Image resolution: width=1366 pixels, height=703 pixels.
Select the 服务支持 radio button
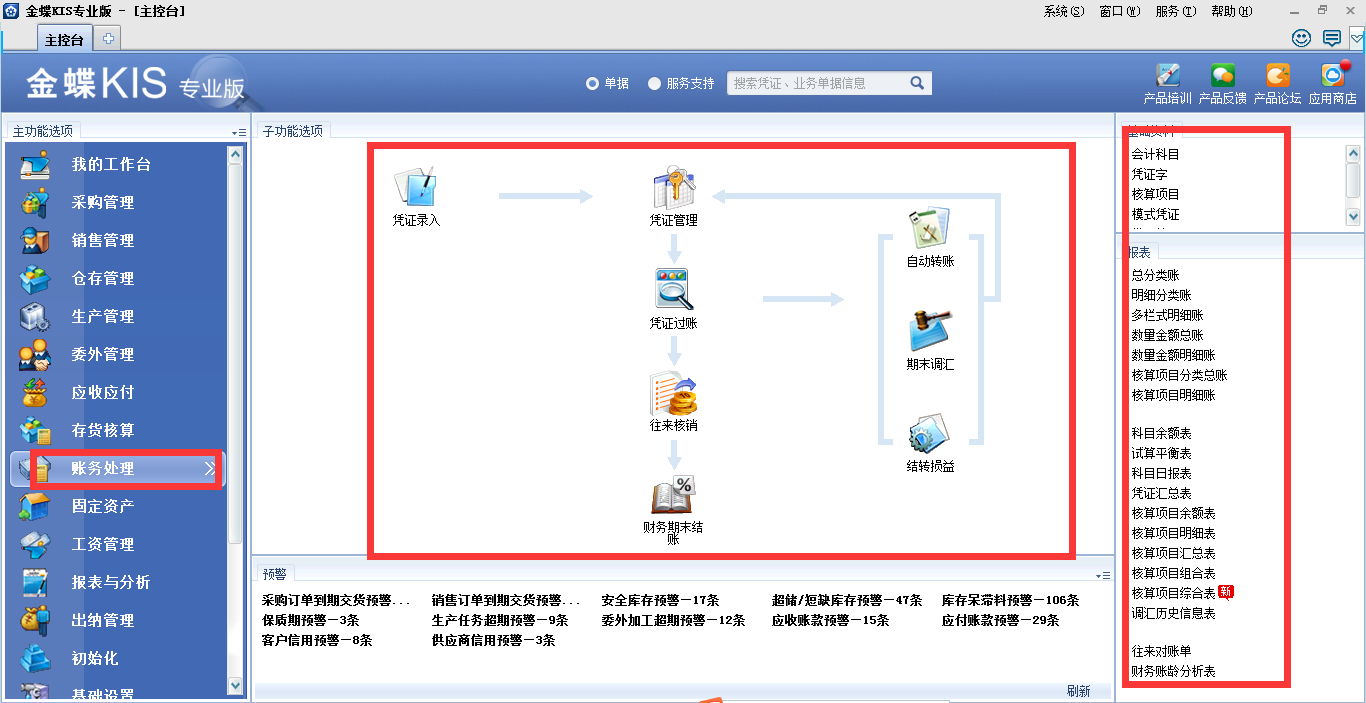click(x=655, y=84)
